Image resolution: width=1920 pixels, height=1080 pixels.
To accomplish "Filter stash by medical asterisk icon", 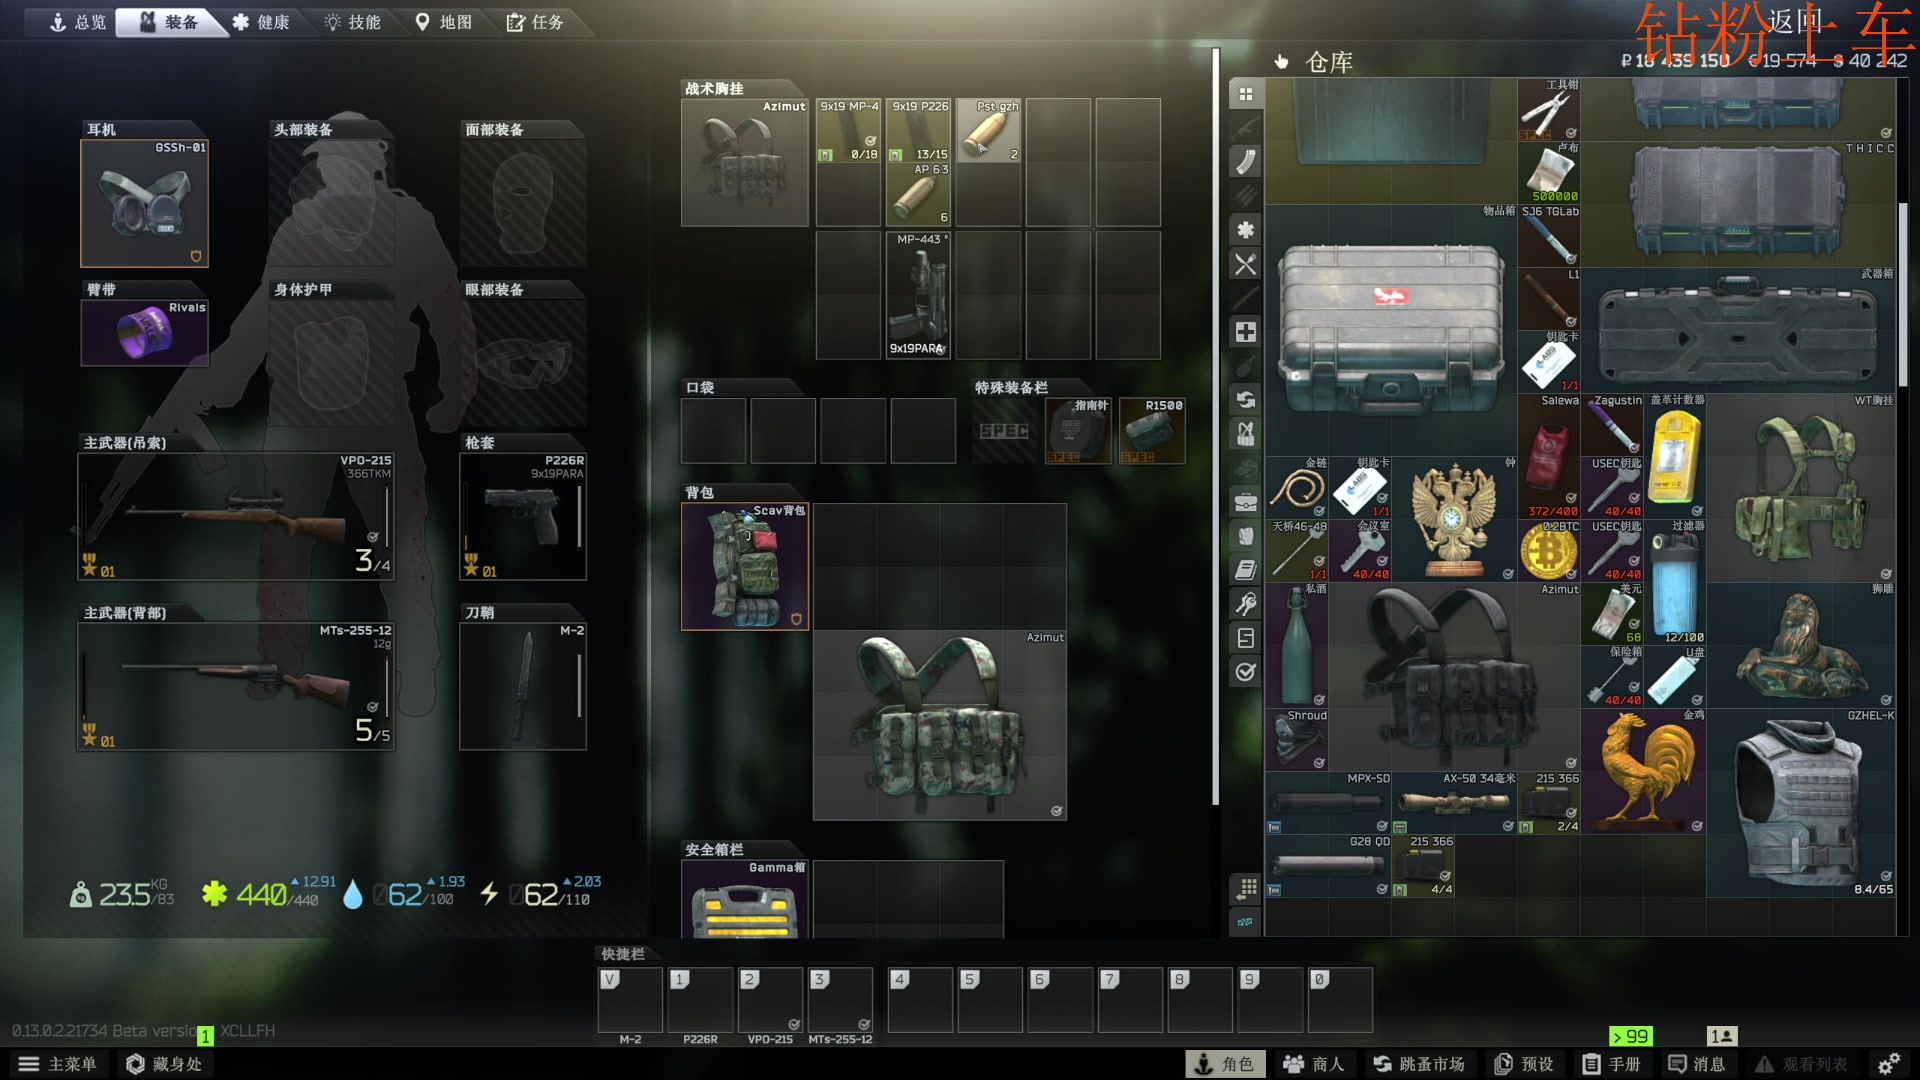I will [1246, 230].
